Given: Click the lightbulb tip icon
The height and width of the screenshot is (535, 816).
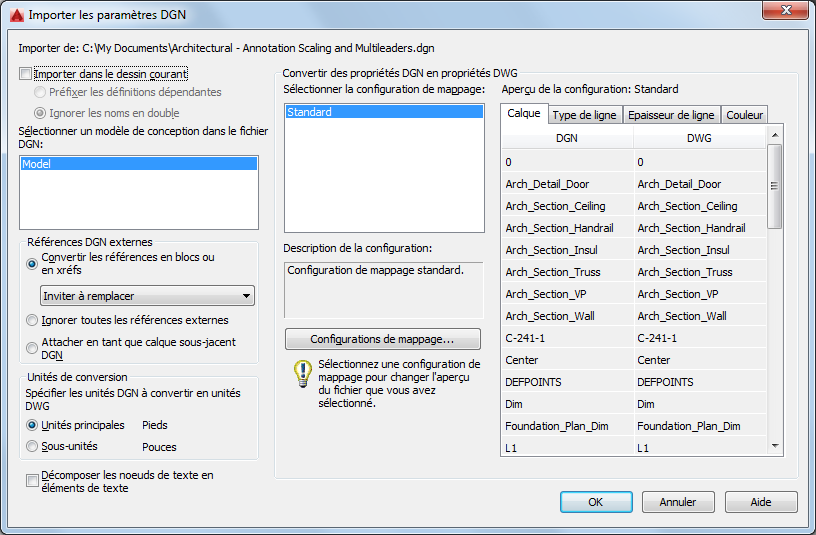Looking at the screenshot, I should tap(302, 374).
